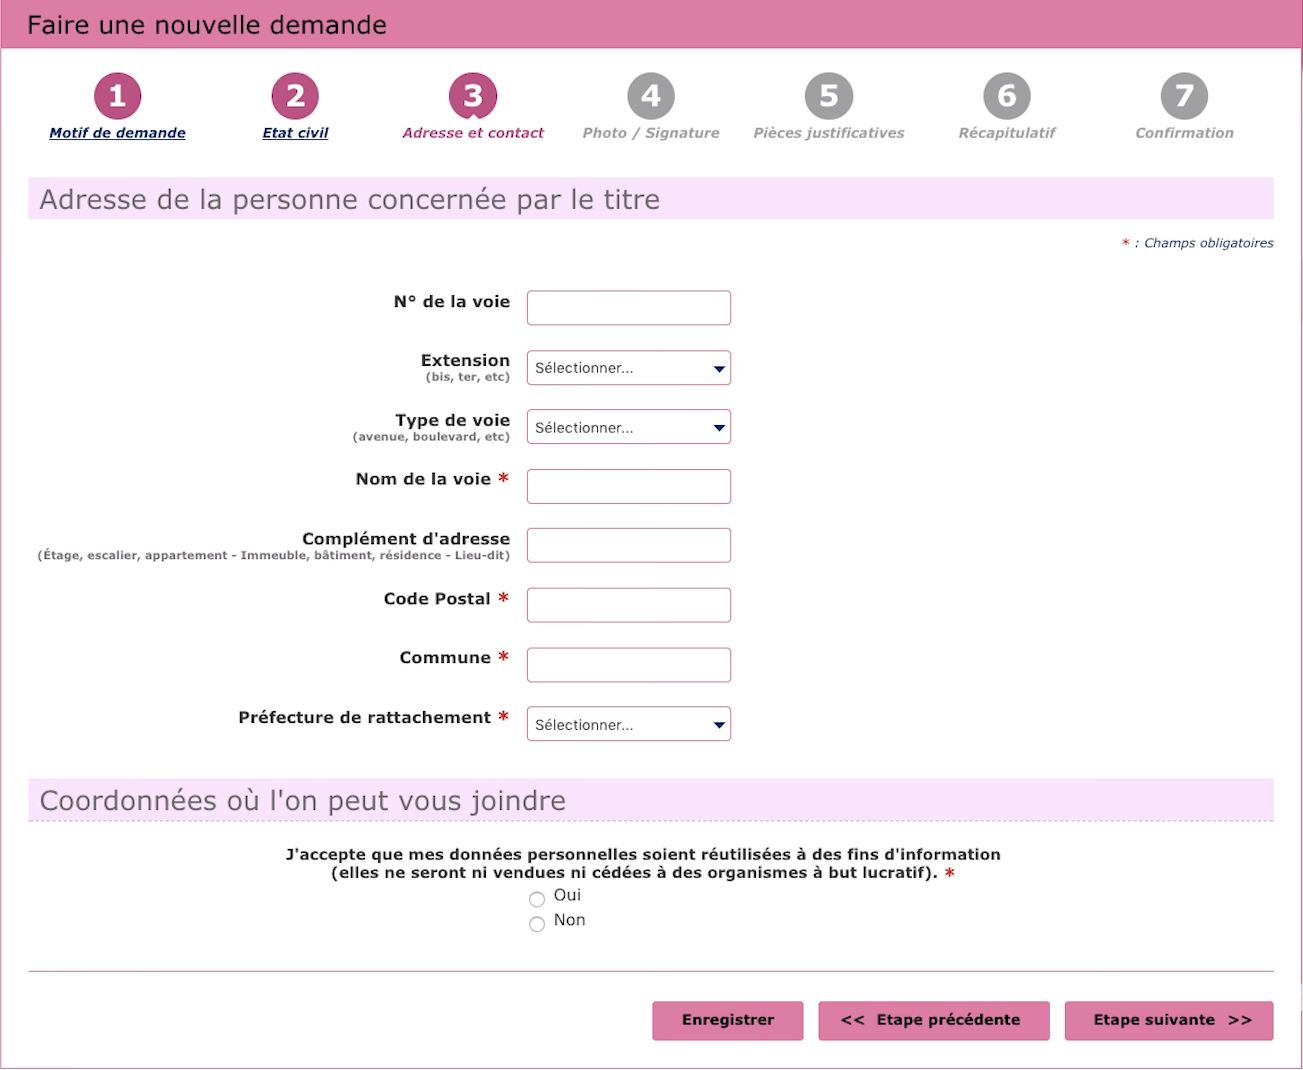Screen dimensions: 1303x1070
Task: Click the Extension dropdown arrow icon
Action: [717, 368]
